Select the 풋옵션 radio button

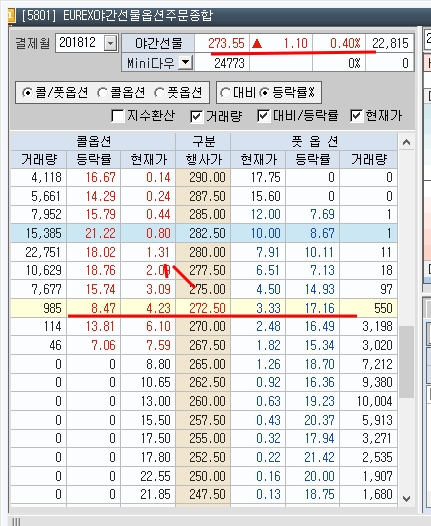[x=159, y=92]
